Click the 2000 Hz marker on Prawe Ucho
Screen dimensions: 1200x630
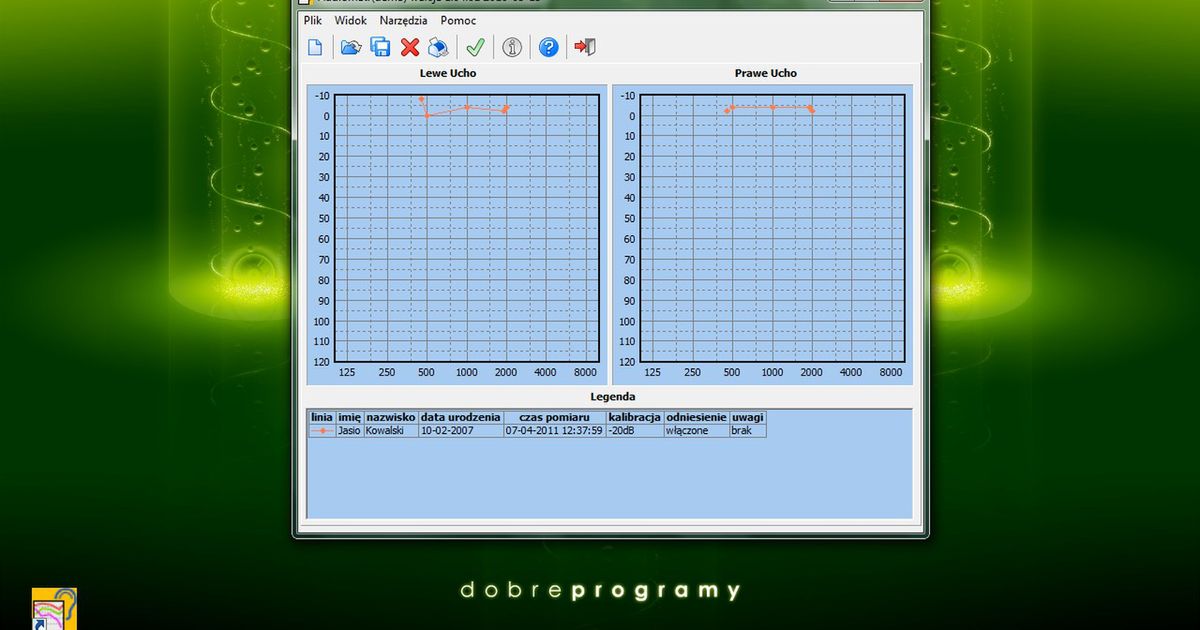pyautogui.click(x=811, y=109)
